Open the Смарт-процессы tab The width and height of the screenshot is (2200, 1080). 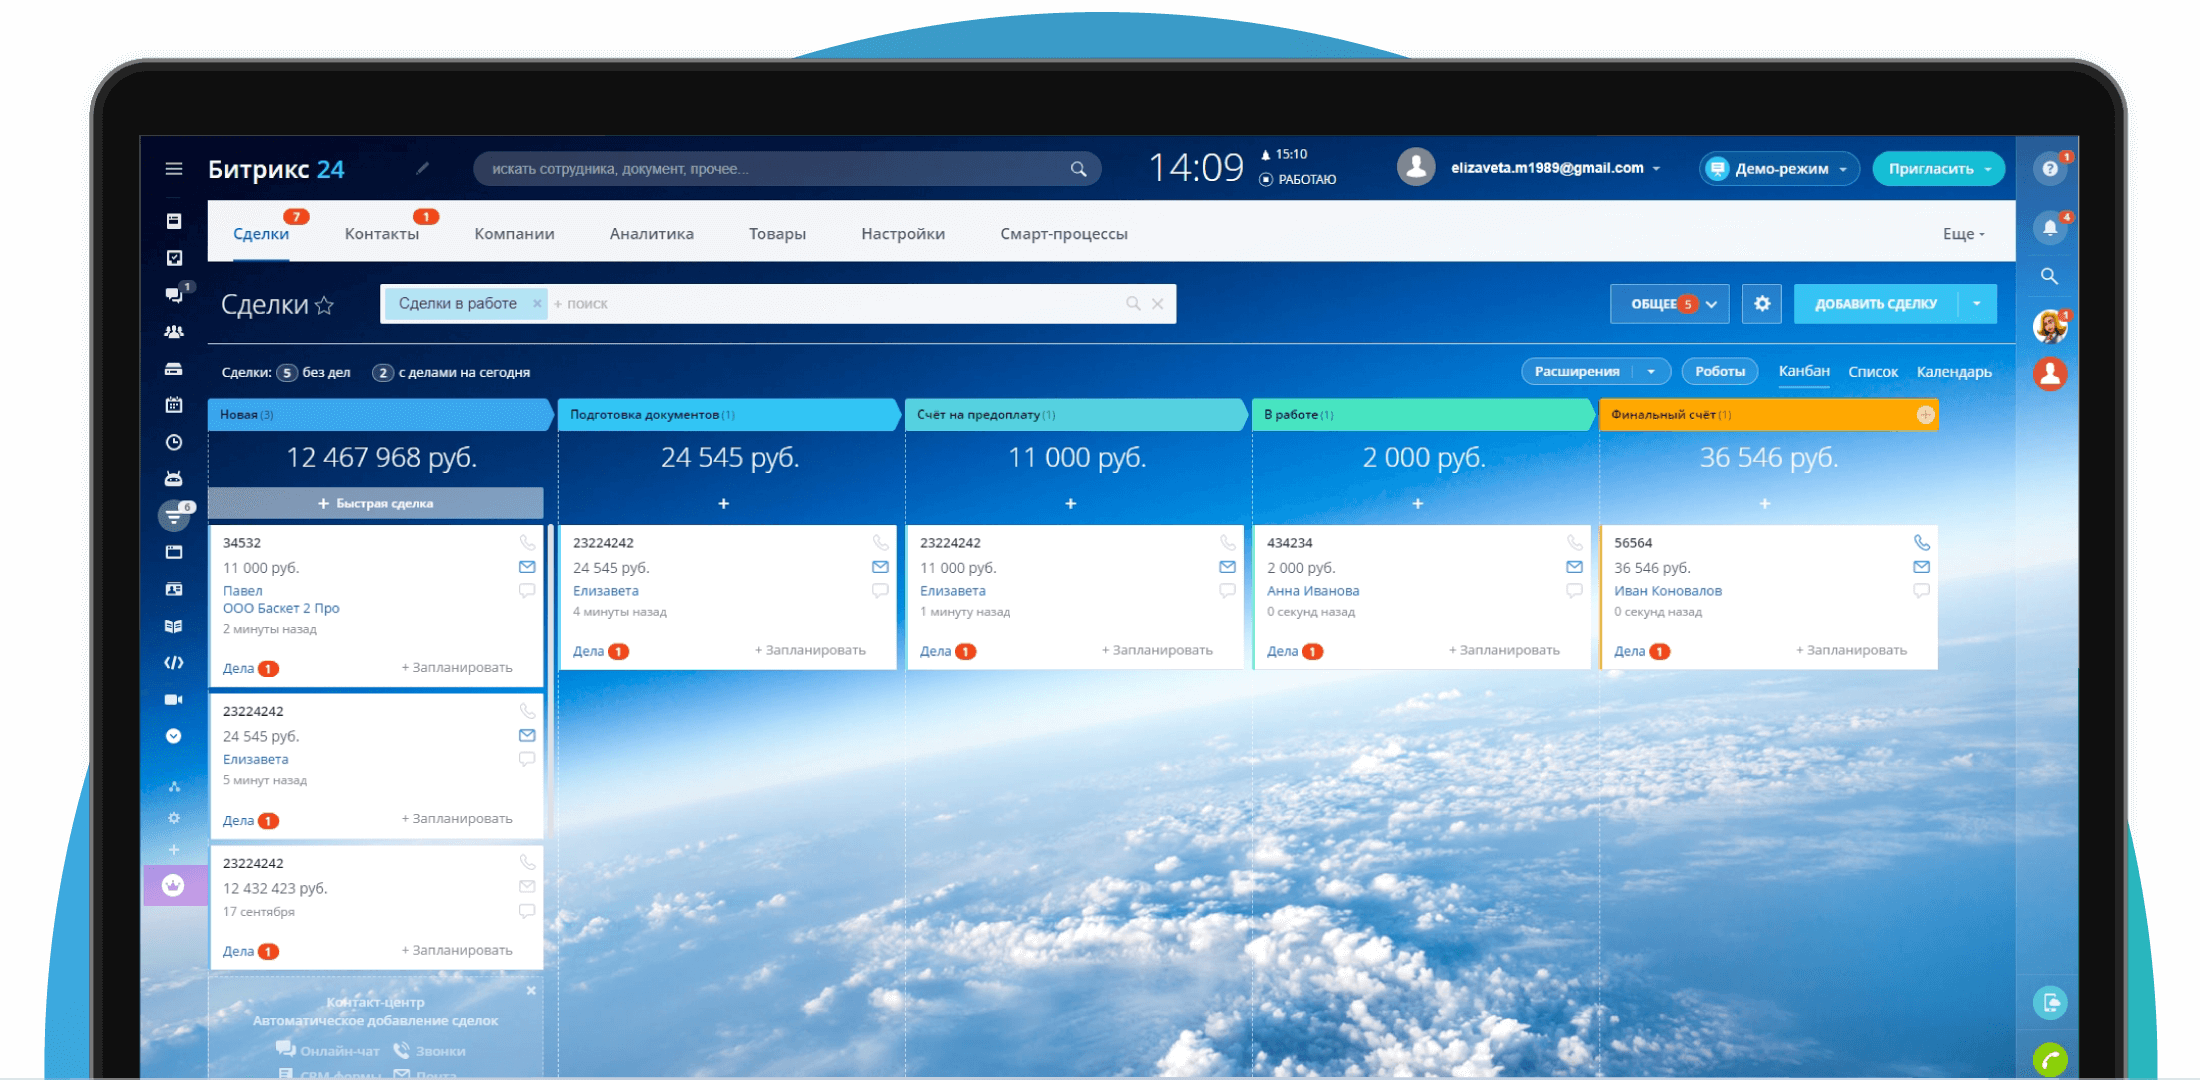pos(1064,233)
